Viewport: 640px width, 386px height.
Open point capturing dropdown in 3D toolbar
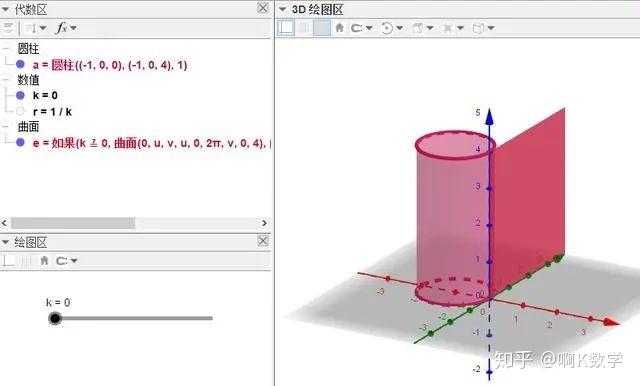click(369, 28)
